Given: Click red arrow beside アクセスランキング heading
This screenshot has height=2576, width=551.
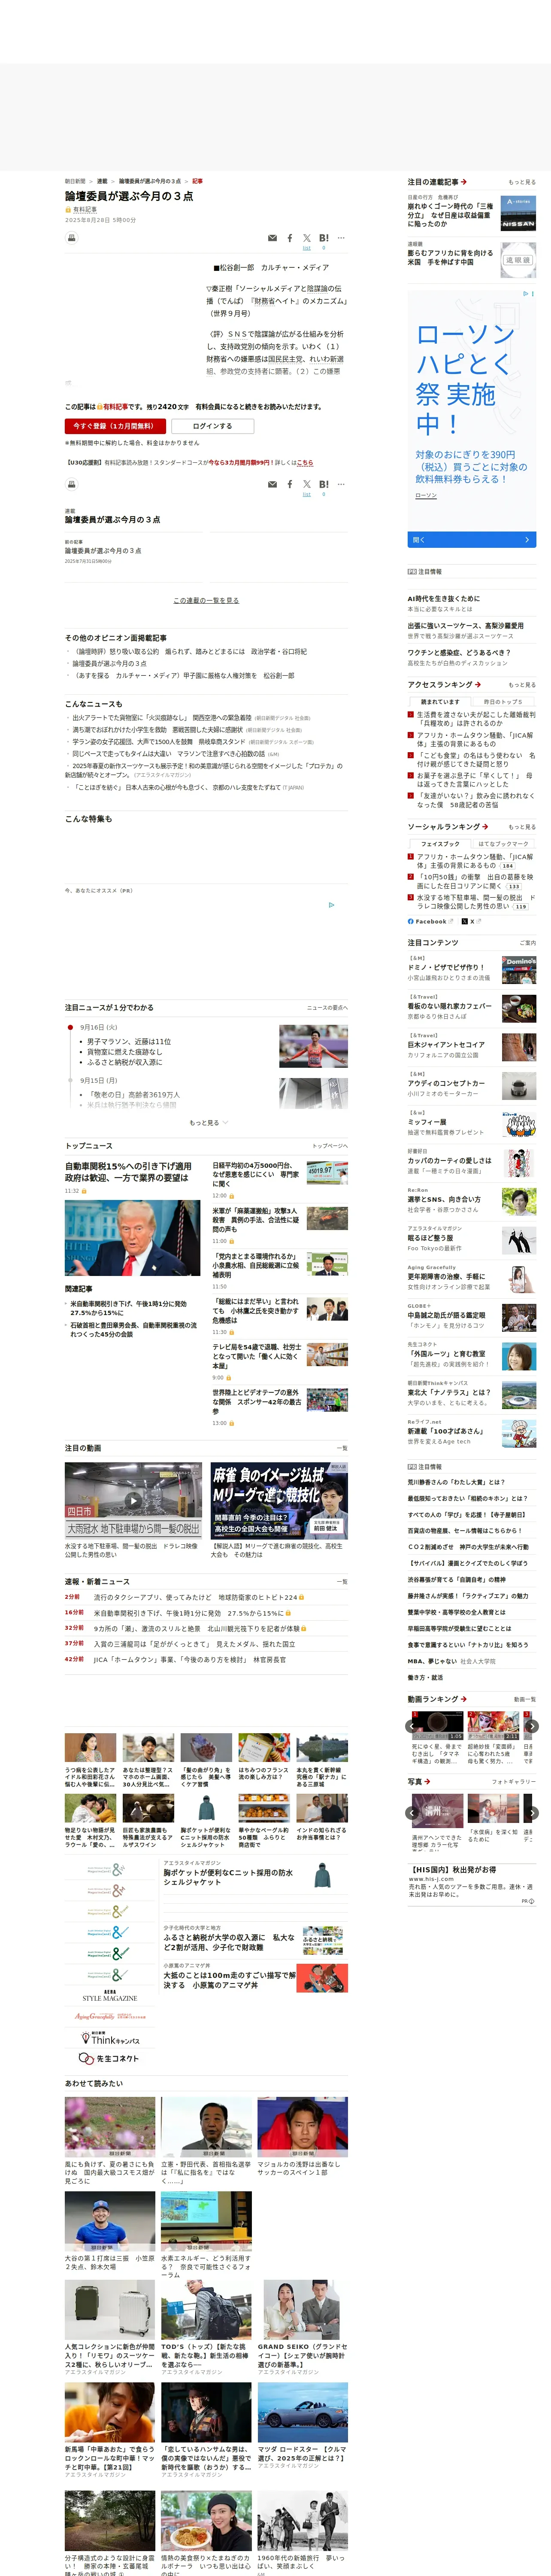Looking at the screenshot, I should 478,684.
